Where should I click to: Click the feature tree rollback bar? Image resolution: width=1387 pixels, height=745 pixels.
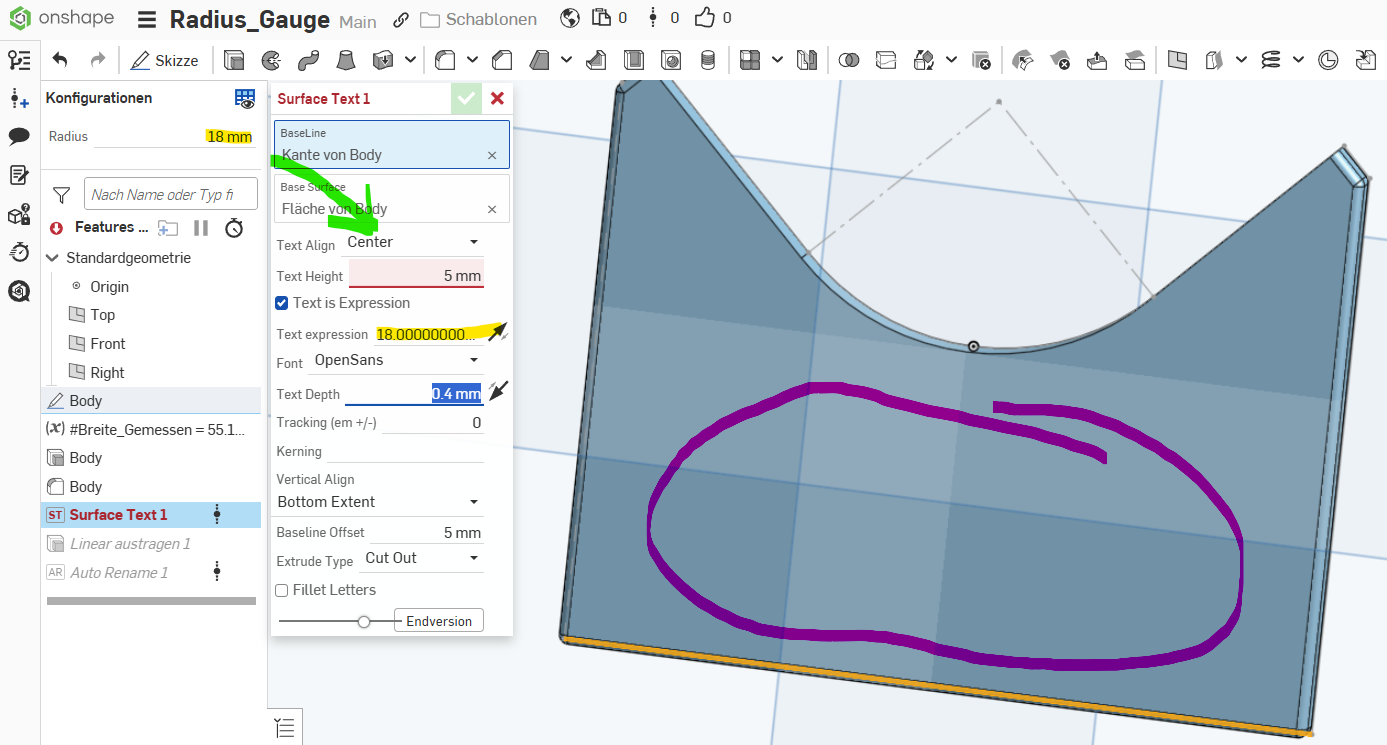(x=151, y=601)
